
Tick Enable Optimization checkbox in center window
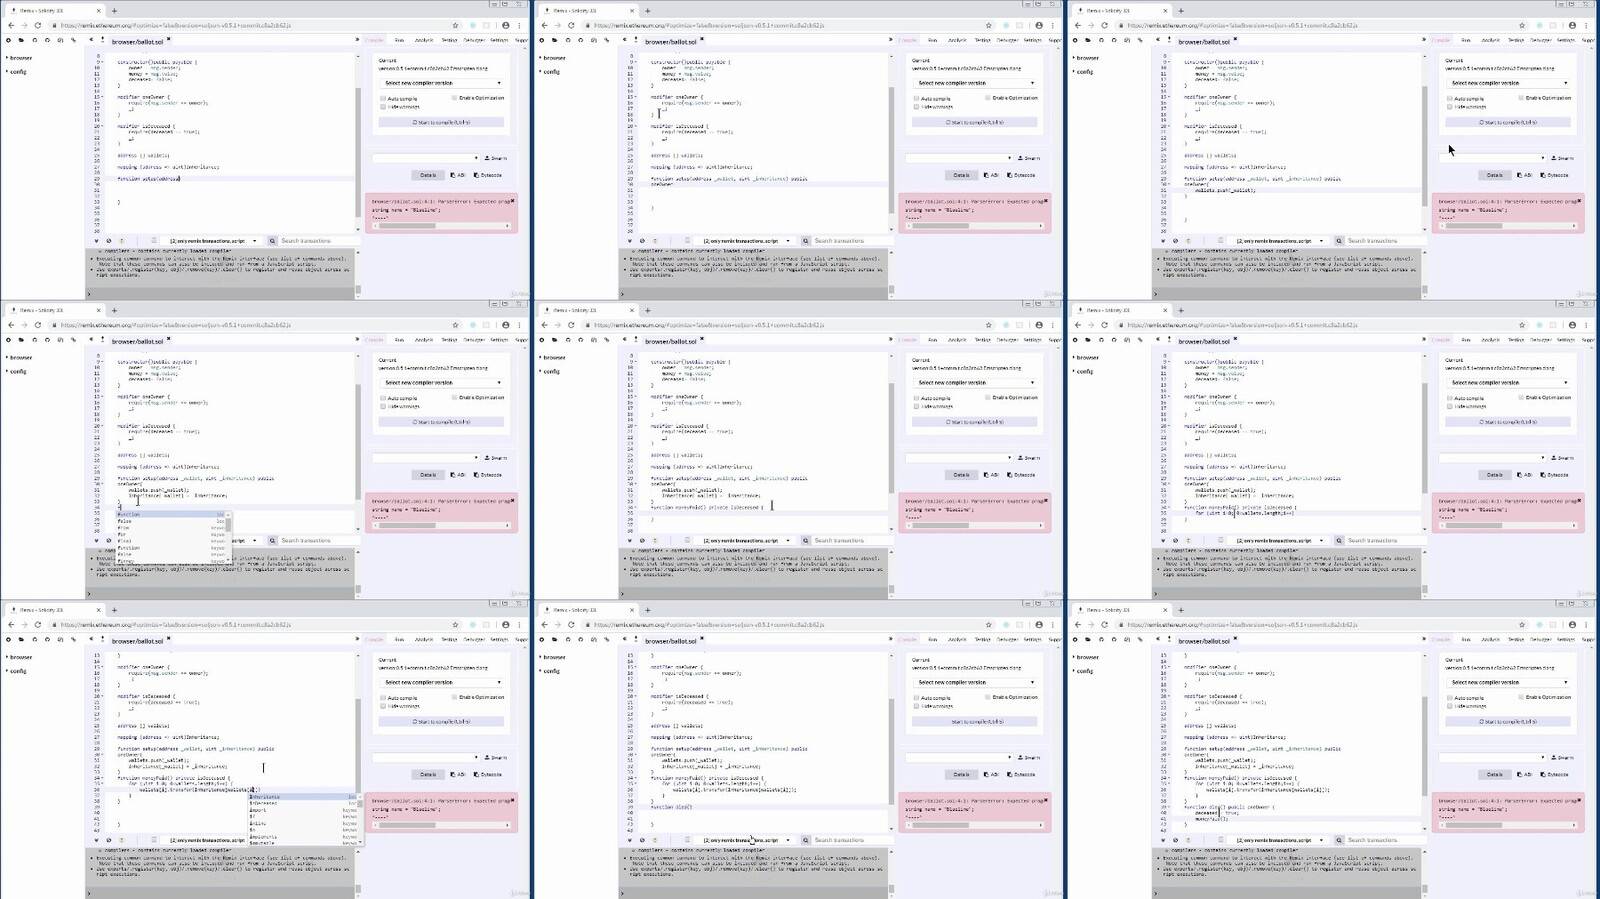987,398
